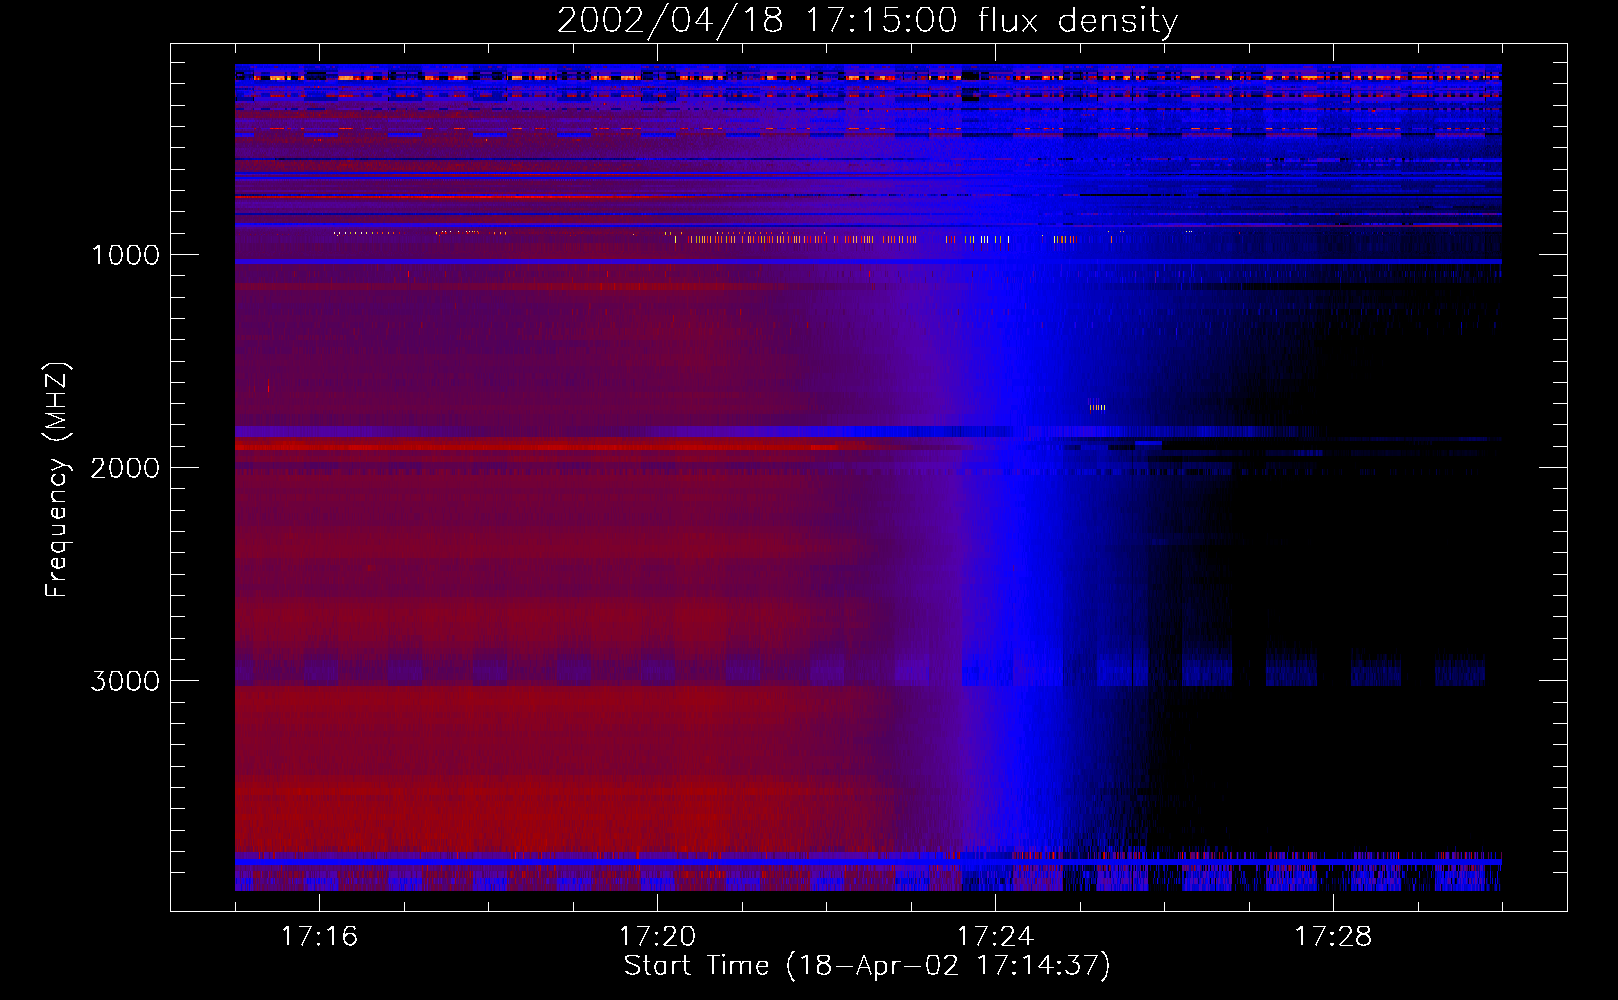Screen dimensions: 1618x1000
Task: Click the '17:16' time tick label
Action: coord(319,936)
